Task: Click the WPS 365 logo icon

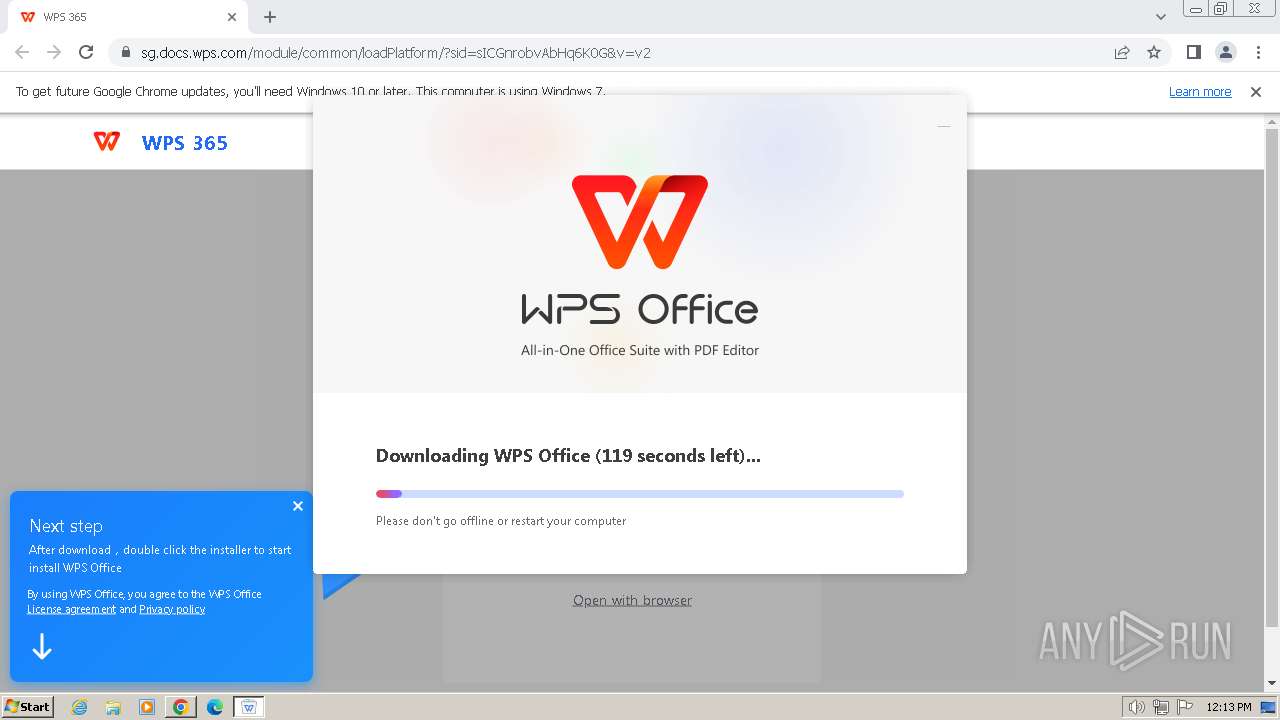Action: tap(107, 142)
